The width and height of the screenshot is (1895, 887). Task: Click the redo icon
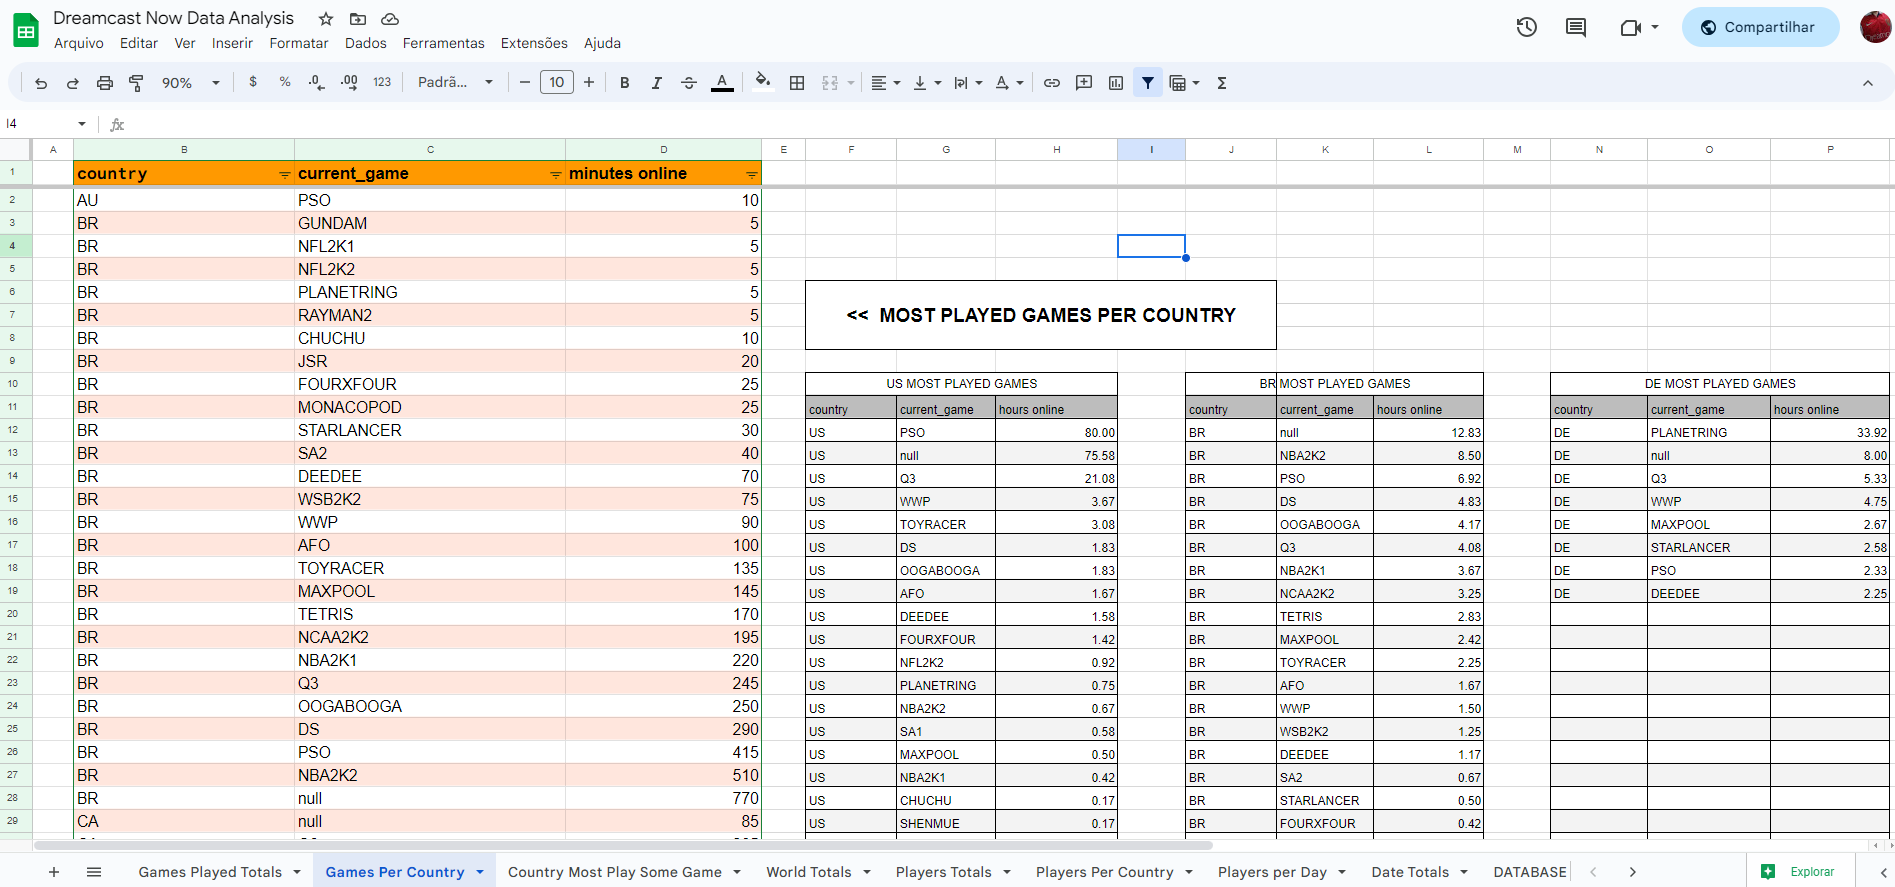[x=73, y=83]
